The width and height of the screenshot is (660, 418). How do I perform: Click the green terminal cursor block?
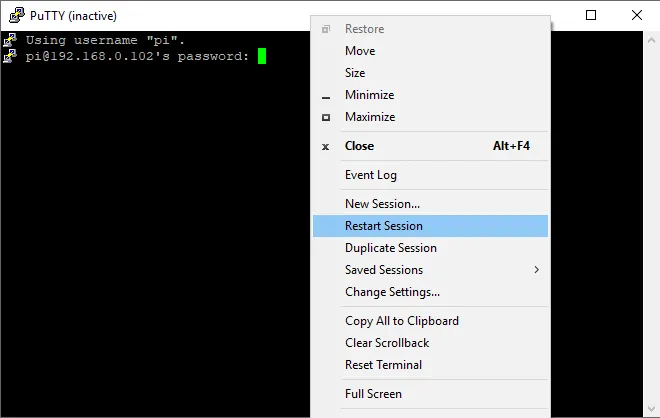(x=262, y=56)
